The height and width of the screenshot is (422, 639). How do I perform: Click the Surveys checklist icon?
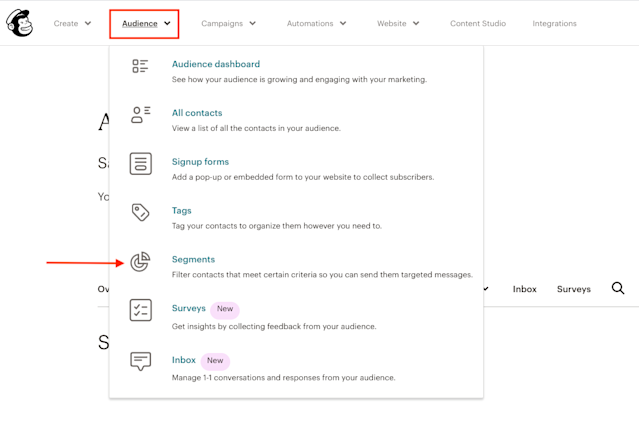point(141,310)
